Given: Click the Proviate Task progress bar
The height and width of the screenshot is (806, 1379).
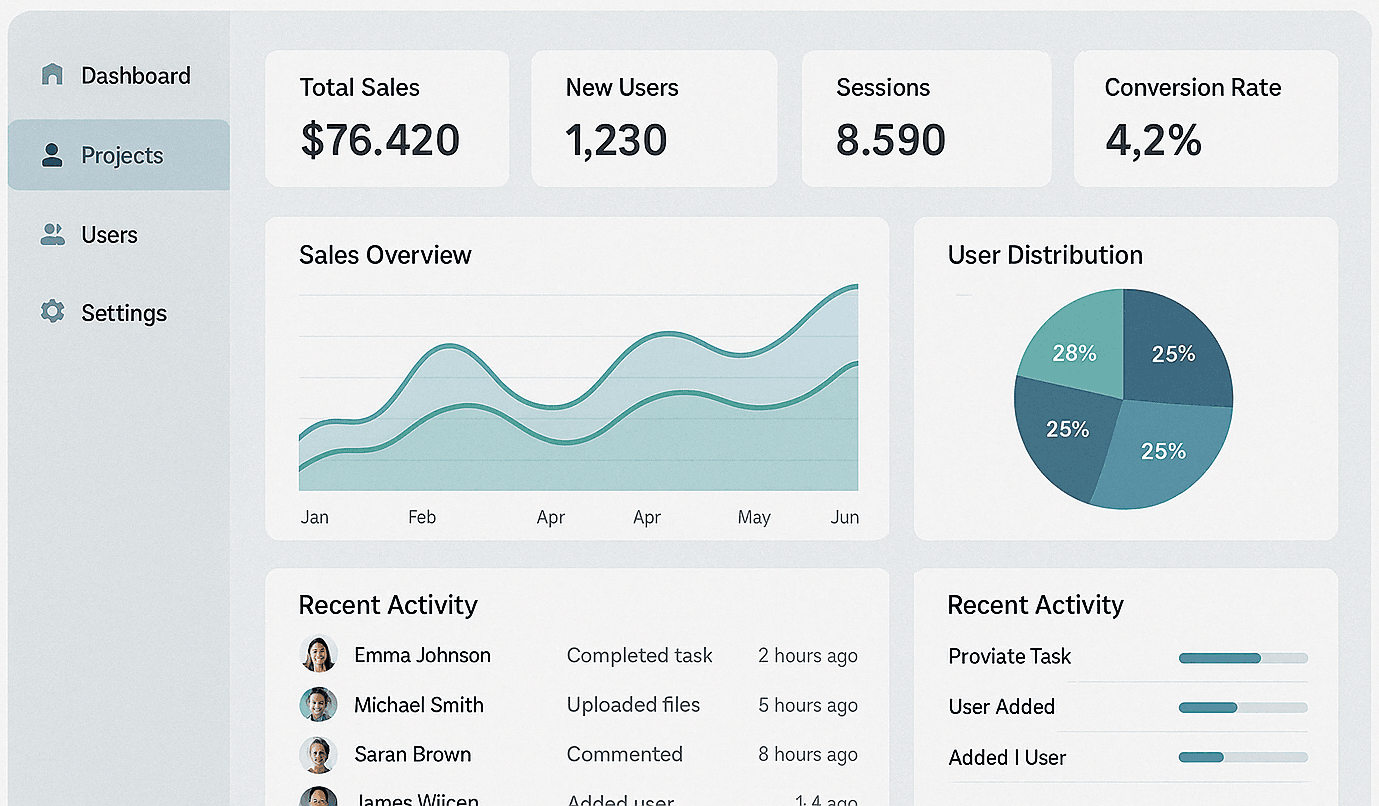Looking at the screenshot, I should tap(1243, 658).
